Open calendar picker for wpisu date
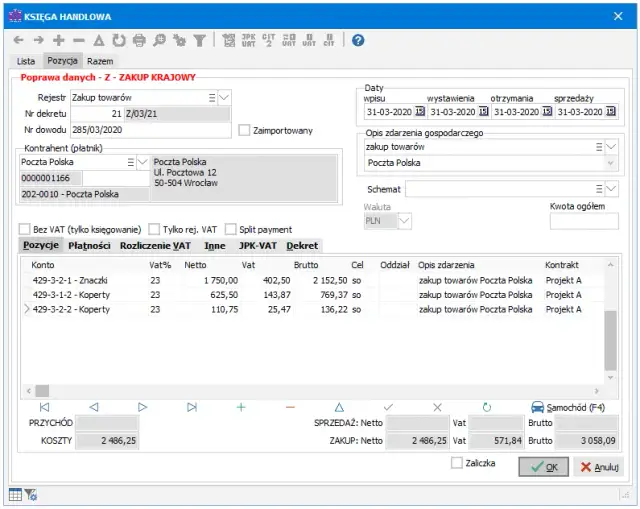 (420, 112)
